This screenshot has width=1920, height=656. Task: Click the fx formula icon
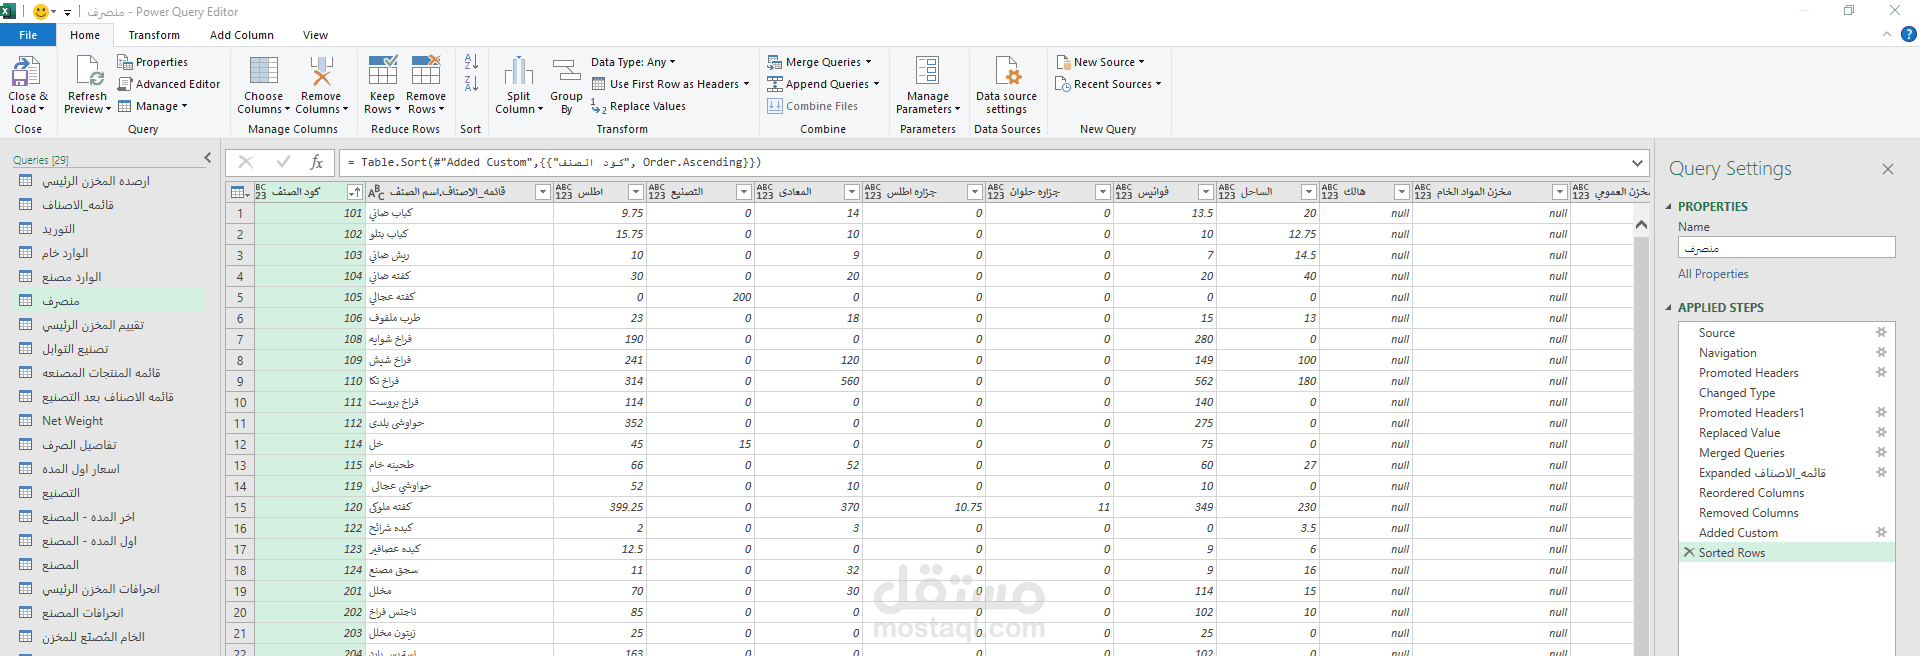tap(316, 162)
